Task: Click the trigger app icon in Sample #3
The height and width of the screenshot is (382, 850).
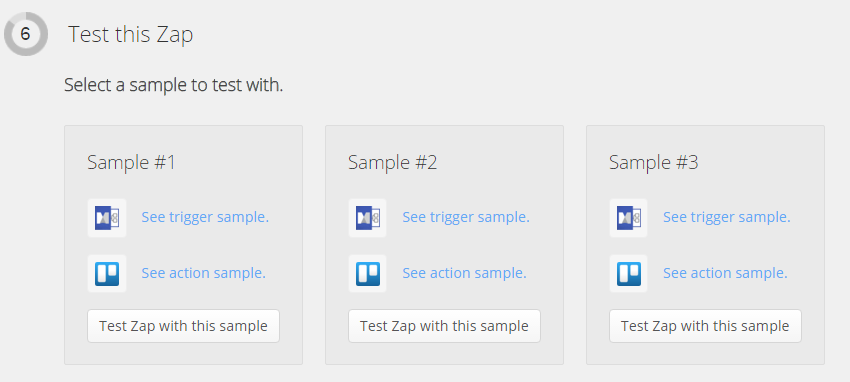Action: [x=628, y=218]
